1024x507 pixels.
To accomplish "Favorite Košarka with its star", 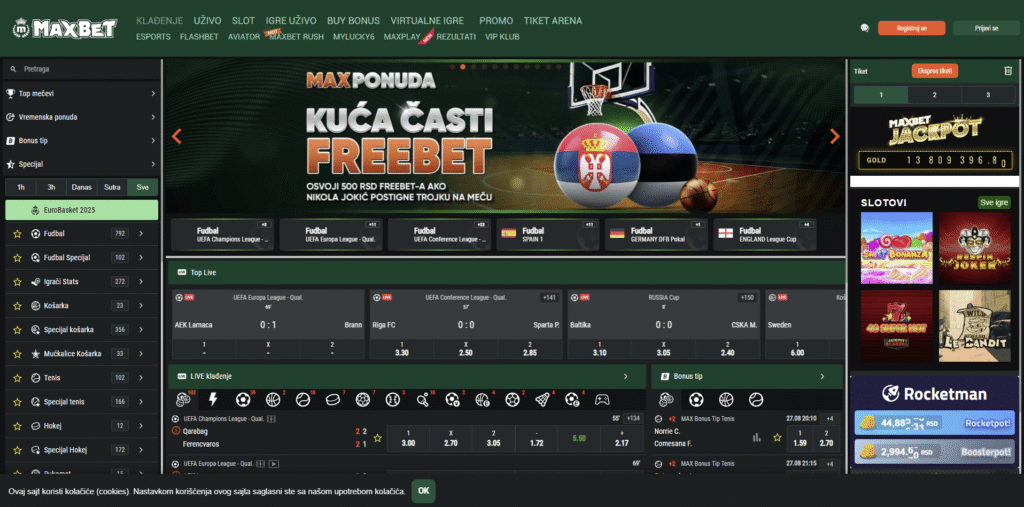I will click(x=18, y=306).
